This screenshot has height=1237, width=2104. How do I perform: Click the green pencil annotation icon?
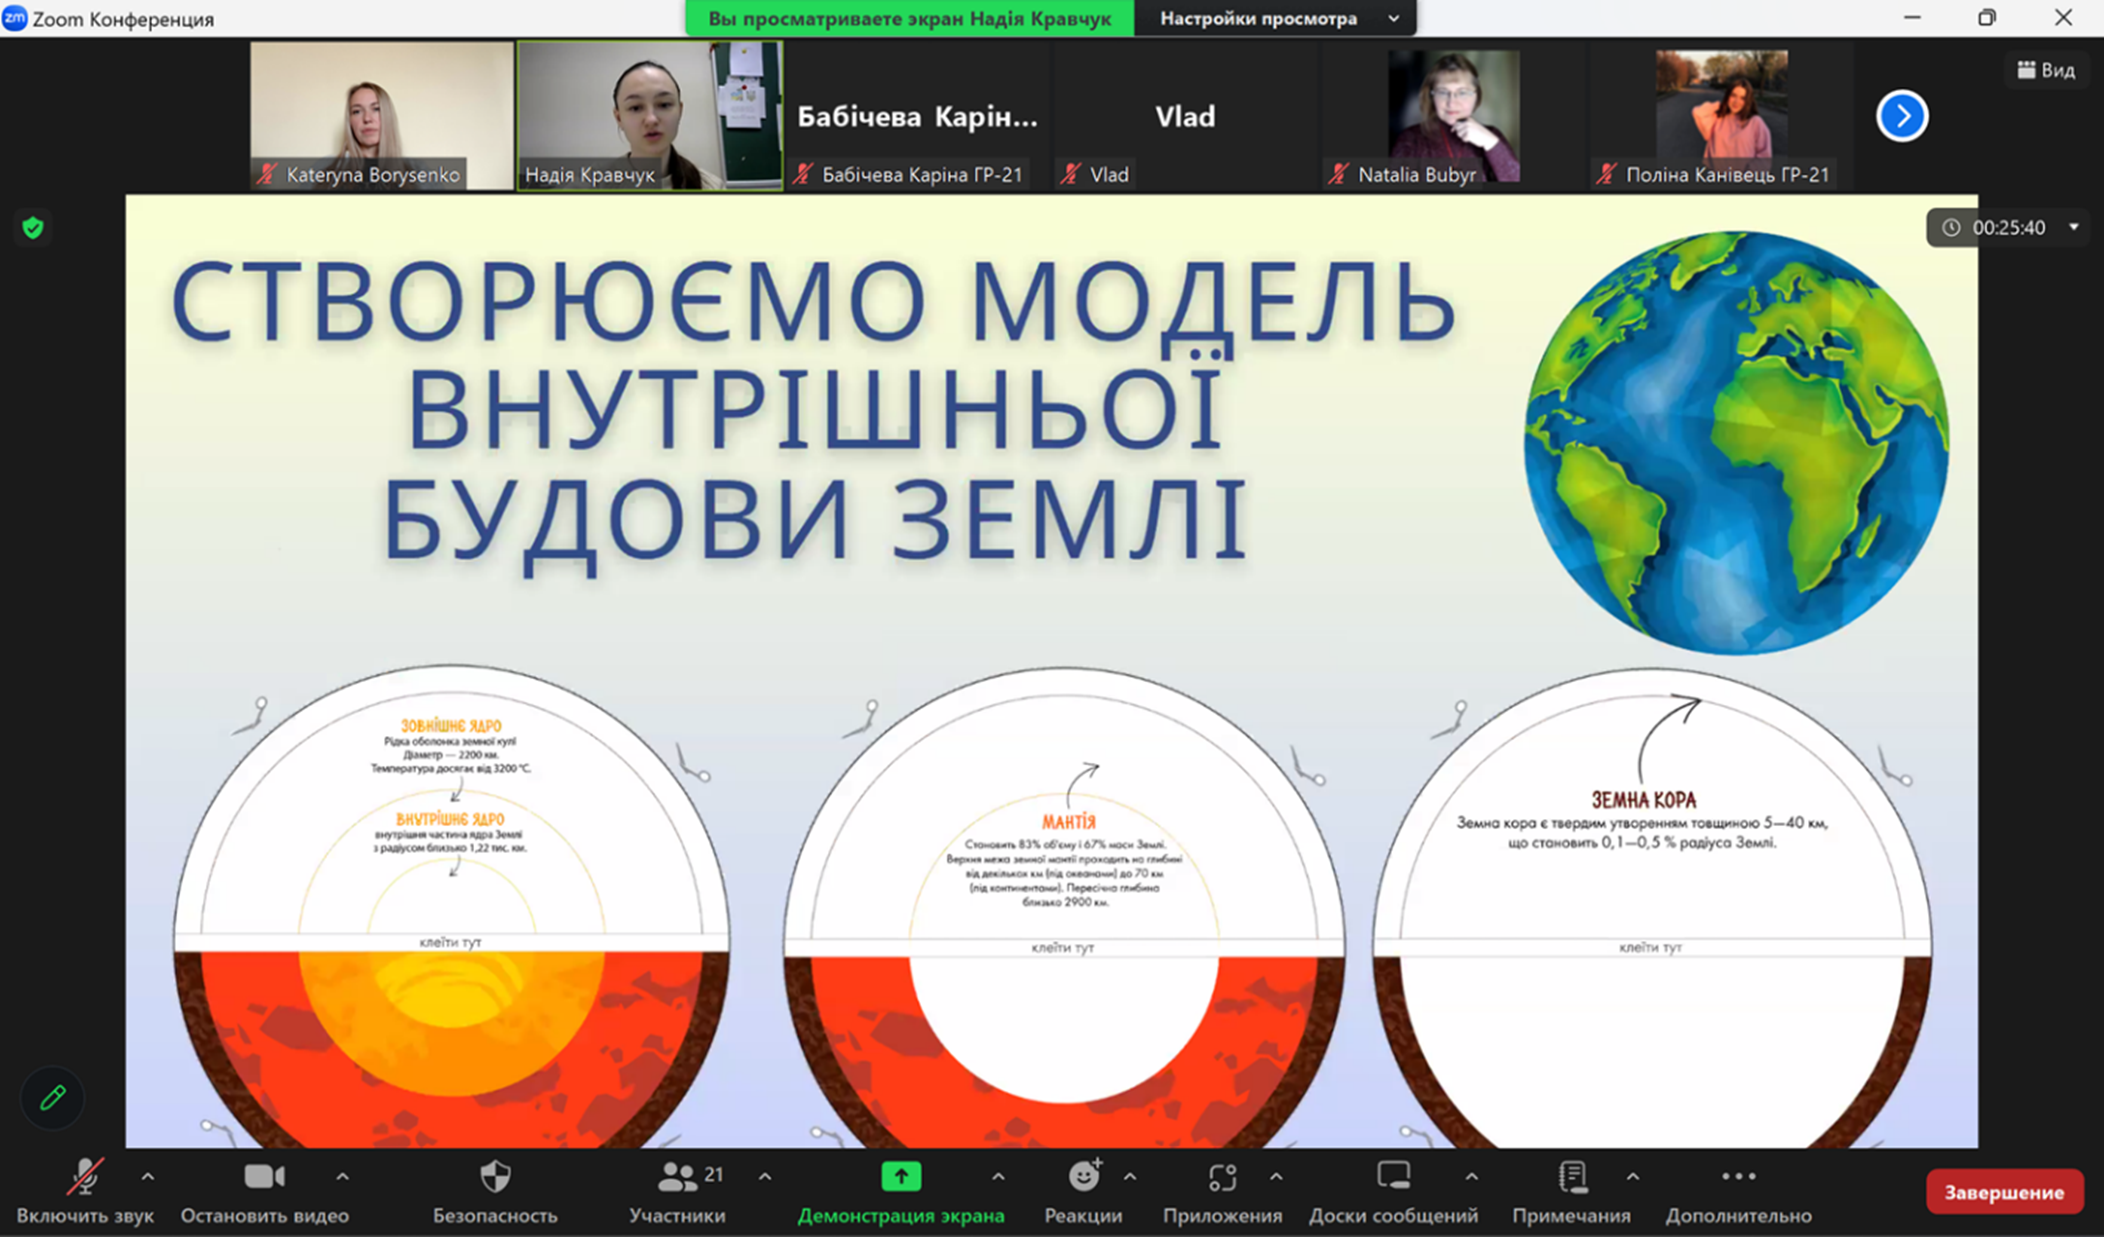[52, 1098]
